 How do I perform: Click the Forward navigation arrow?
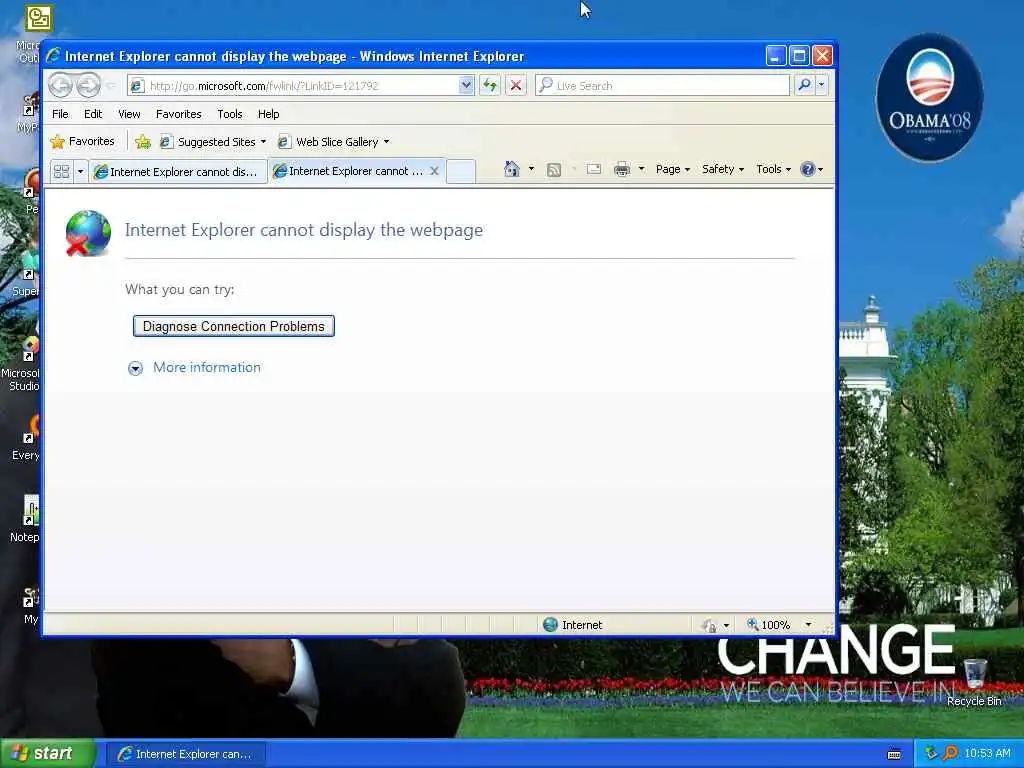pyautogui.click(x=88, y=85)
